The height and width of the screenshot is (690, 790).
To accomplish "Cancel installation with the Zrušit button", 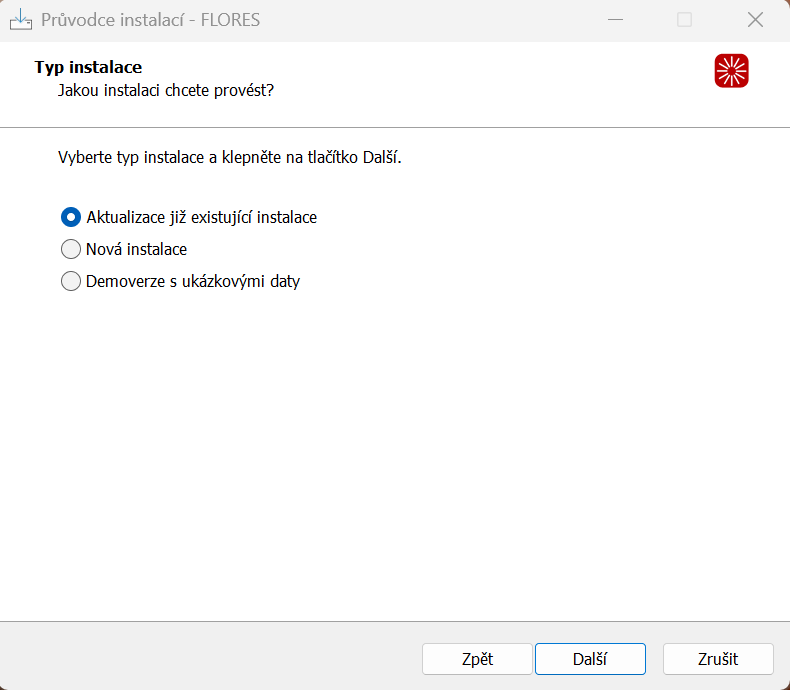I will coord(718,659).
